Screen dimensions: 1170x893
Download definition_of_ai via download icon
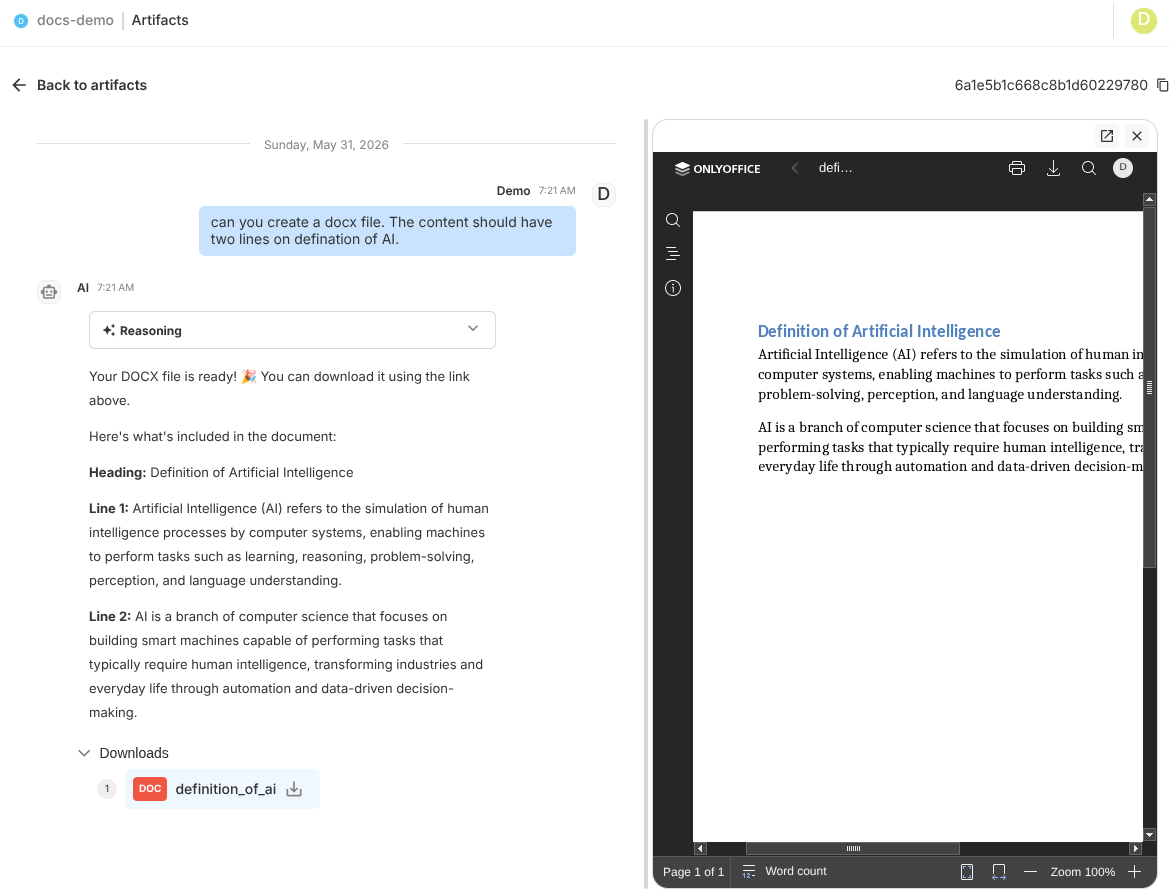[294, 789]
